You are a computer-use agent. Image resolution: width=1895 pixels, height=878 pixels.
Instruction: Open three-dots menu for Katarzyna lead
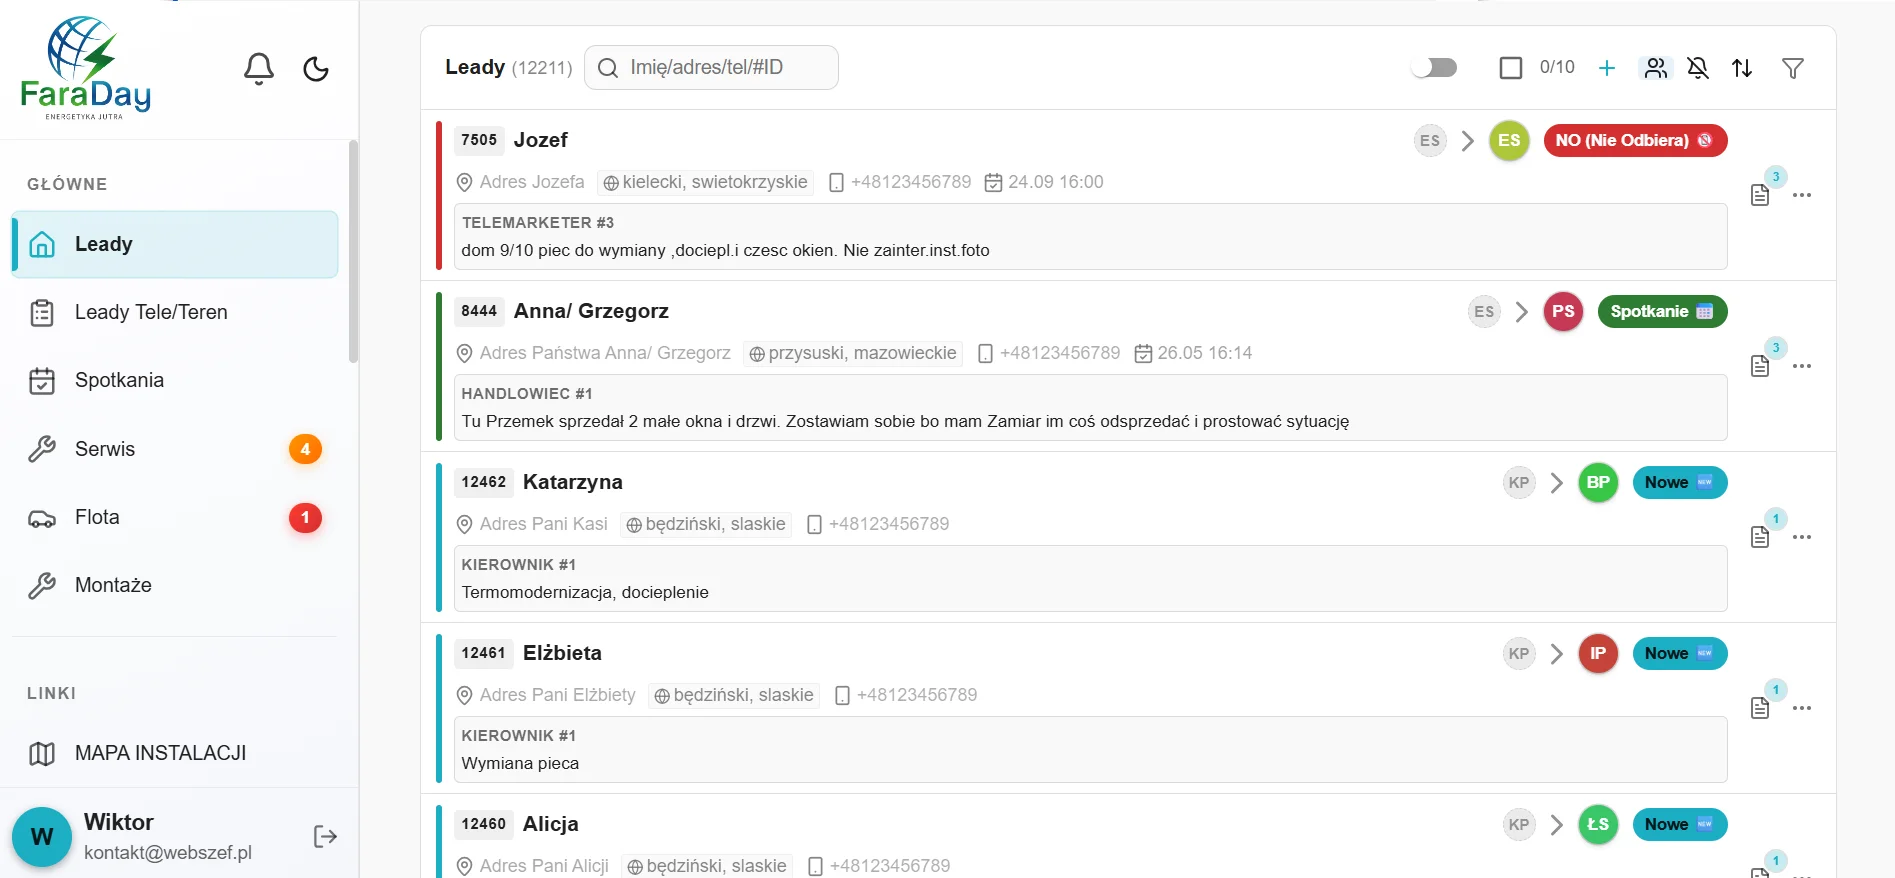click(x=1802, y=537)
